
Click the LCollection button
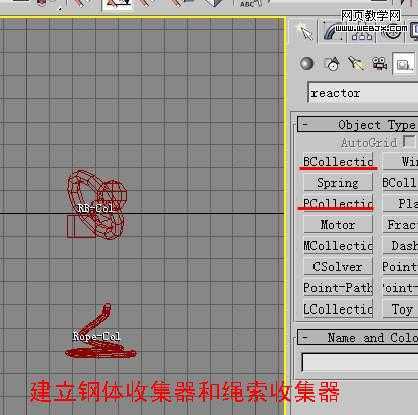pos(338,309)
